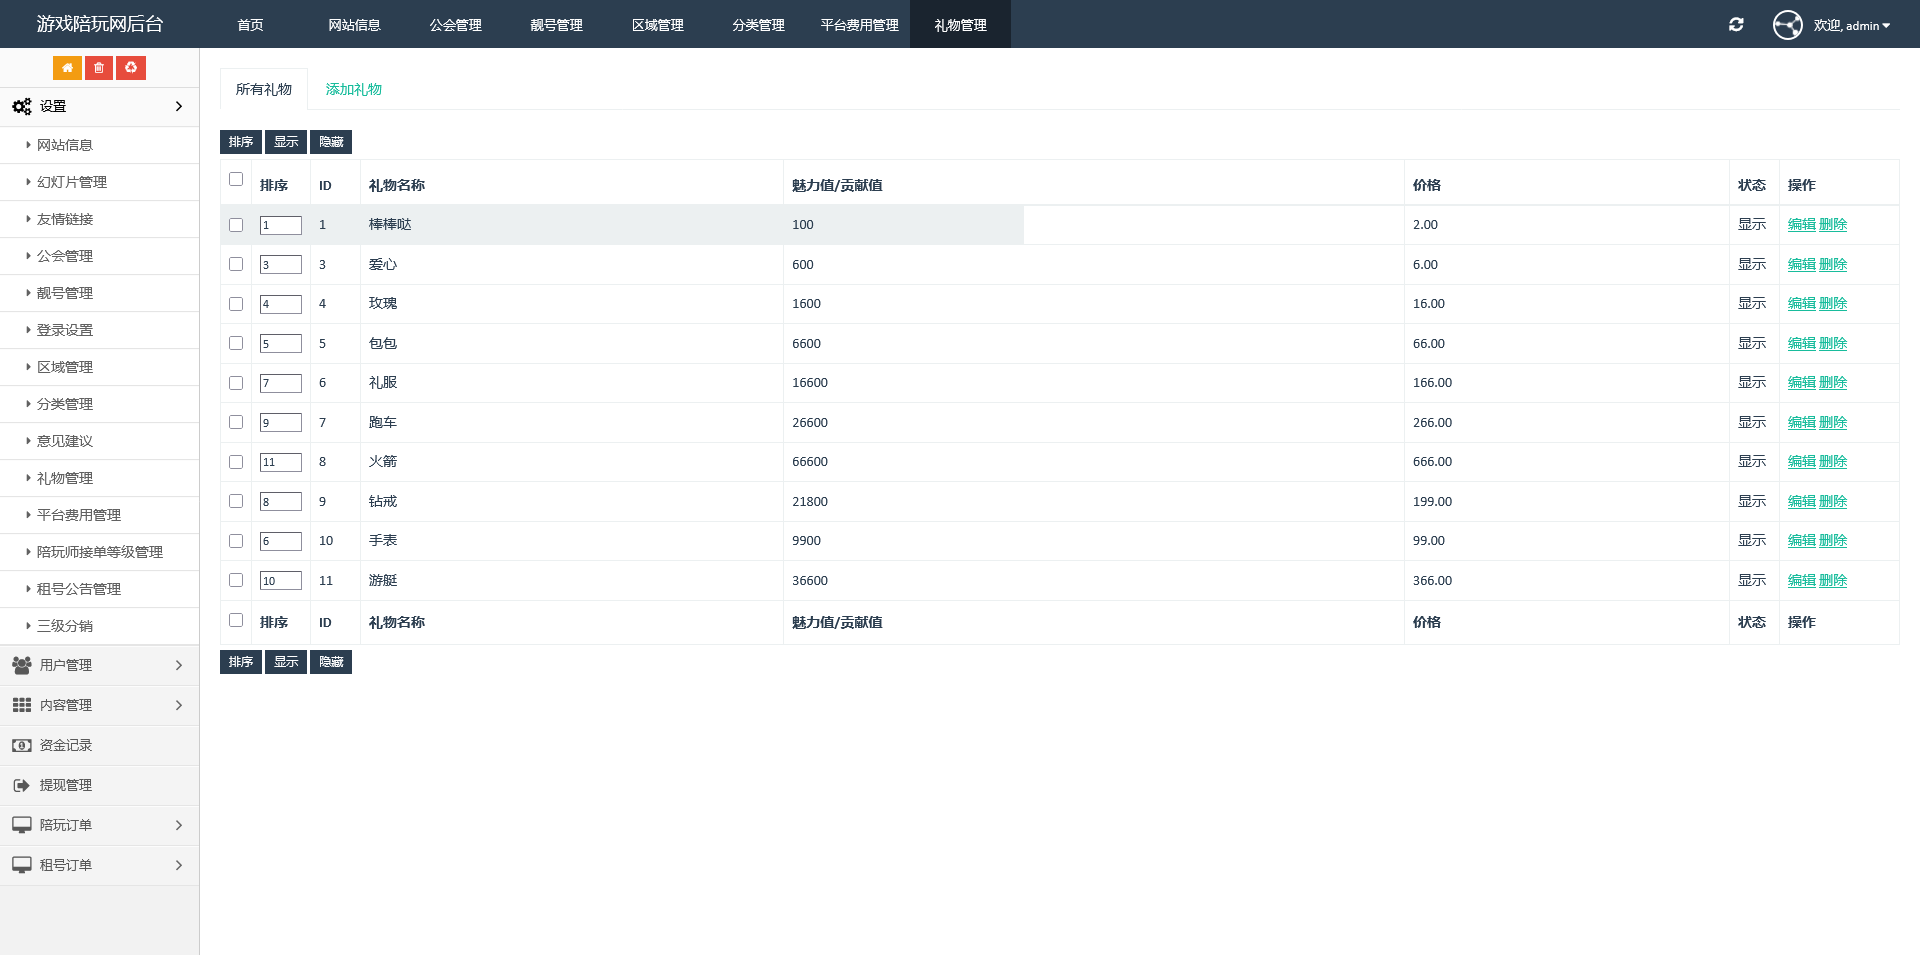1920x955 pixels.
Task: Collapse the 设置 sidebar section chevron
Action: (179, 106)
